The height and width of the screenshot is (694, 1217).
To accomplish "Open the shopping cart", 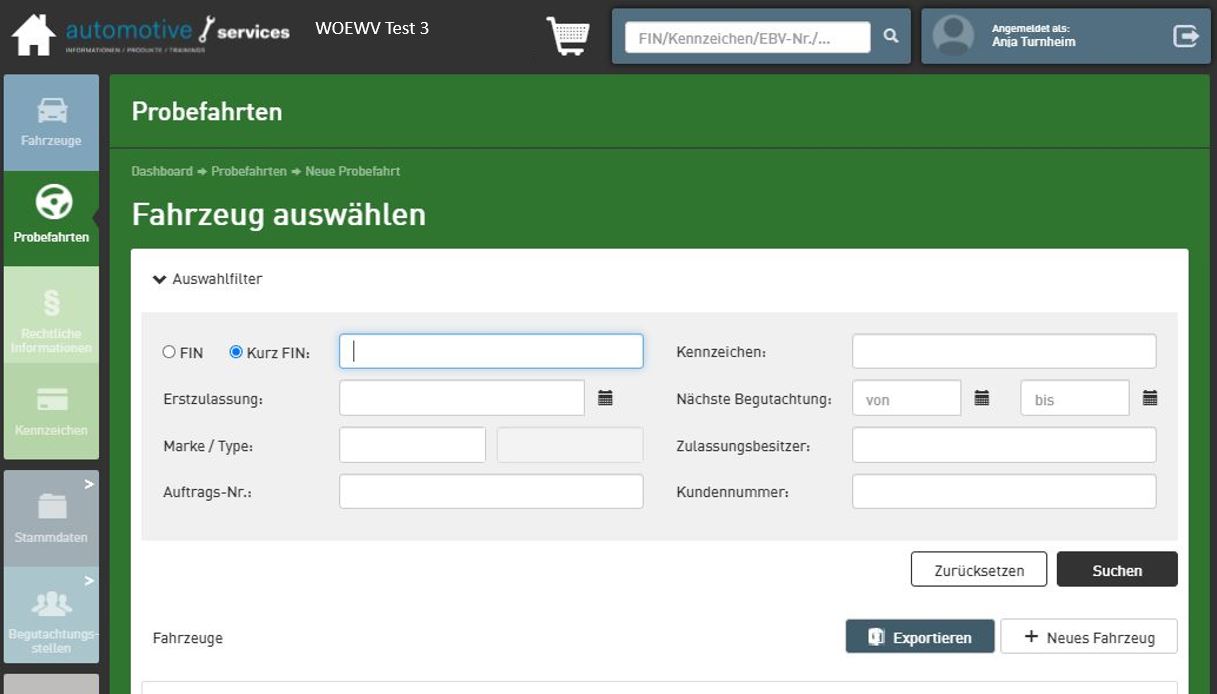I will click(x=567, y=36).
